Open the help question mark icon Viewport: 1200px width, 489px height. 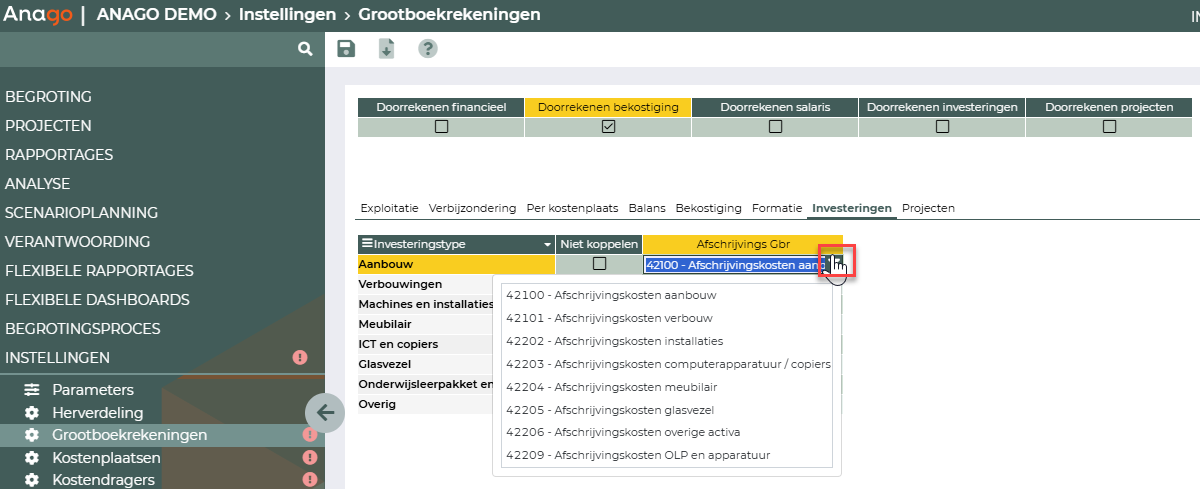[x=428, y=49]
